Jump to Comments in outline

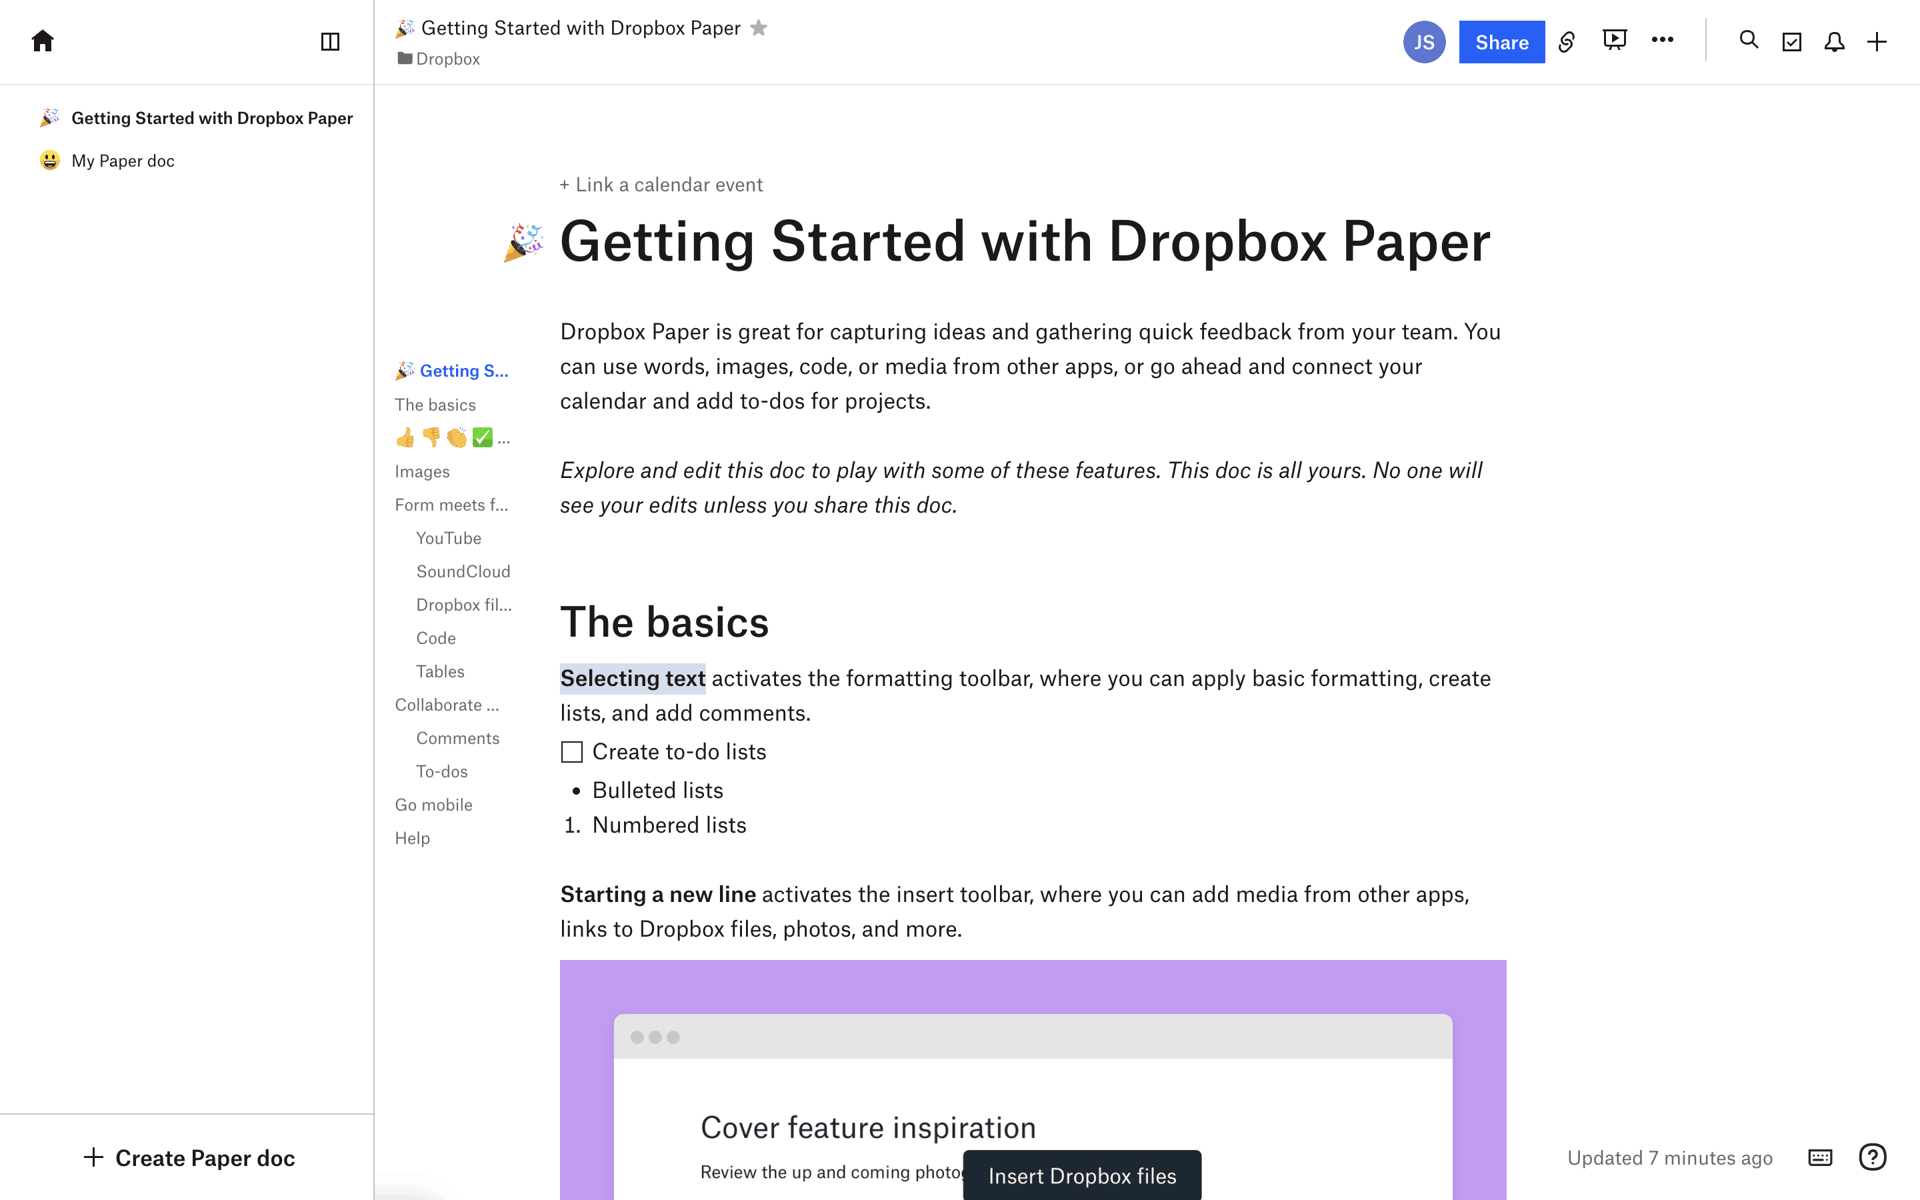458,738
